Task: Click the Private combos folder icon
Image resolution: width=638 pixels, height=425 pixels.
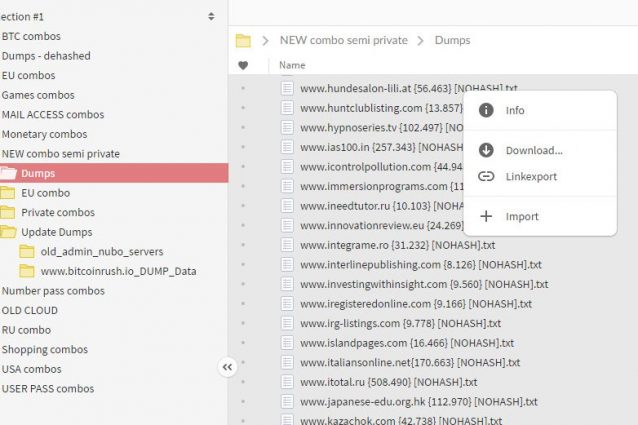Action: point(8,212)
